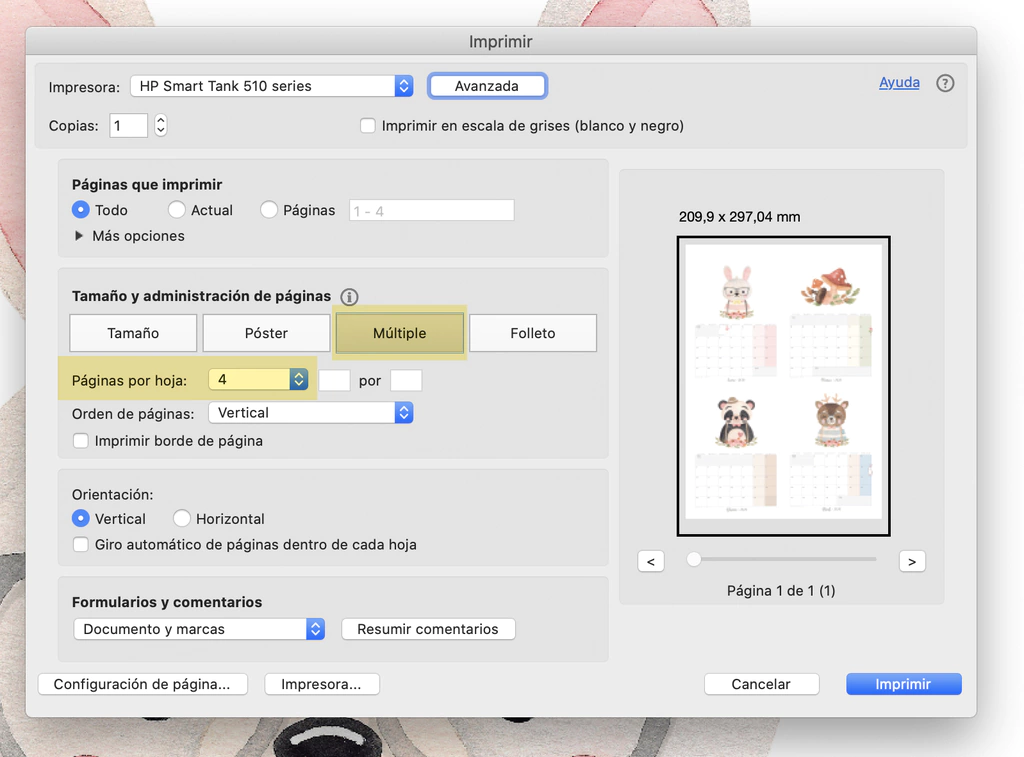Screen dimensions: 1024x757
Task: Switch to the Tamaño tab
Action: click(133, 333)
